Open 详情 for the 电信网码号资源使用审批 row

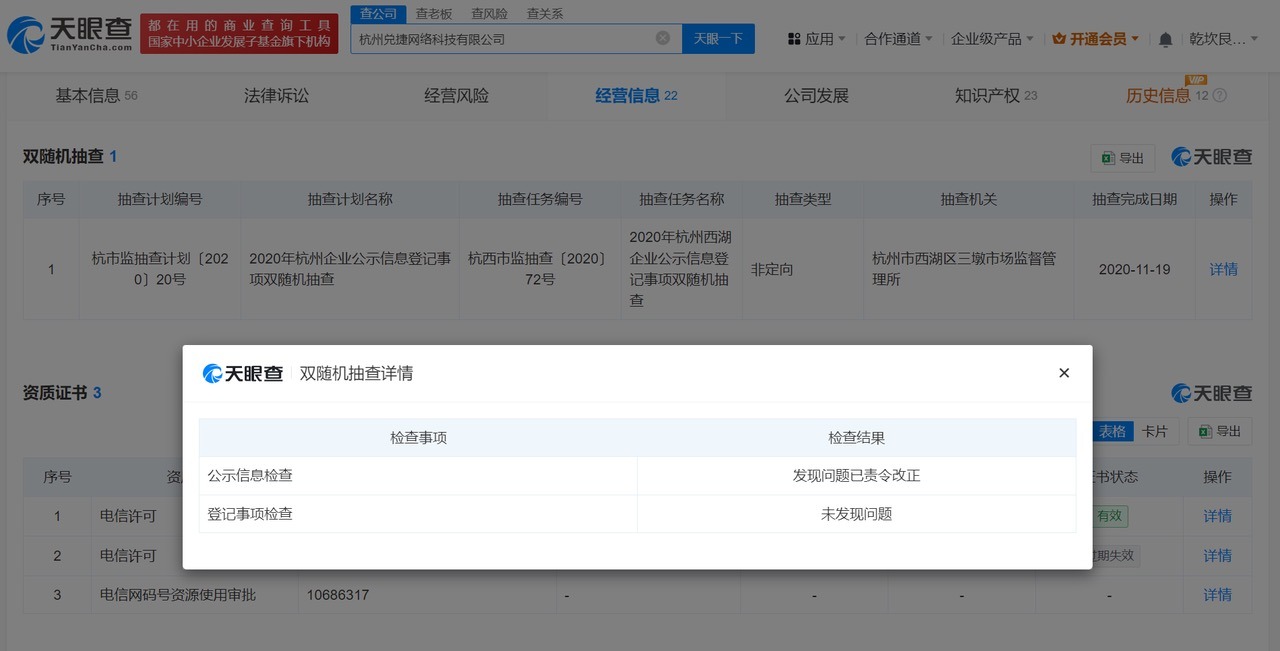(x=1217, y=594)
